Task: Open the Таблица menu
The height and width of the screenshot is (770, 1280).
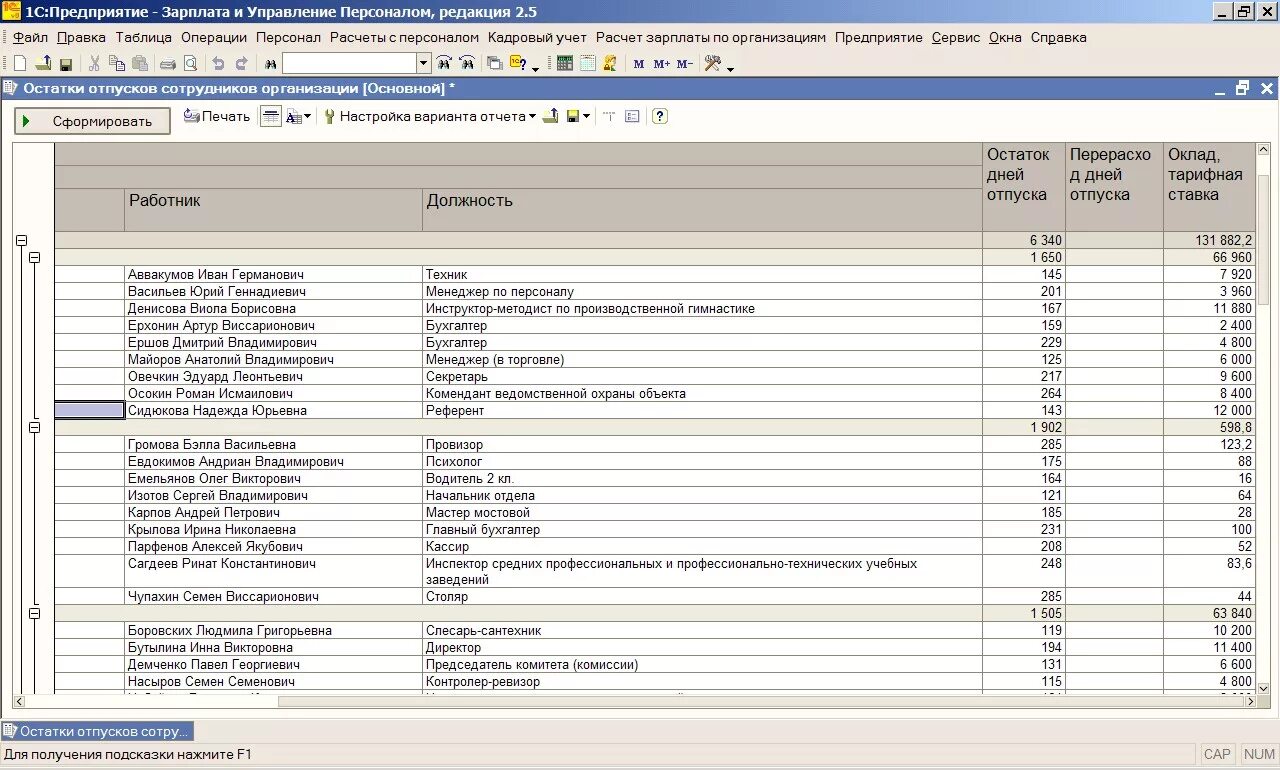Action: click(x=143, y=37)
